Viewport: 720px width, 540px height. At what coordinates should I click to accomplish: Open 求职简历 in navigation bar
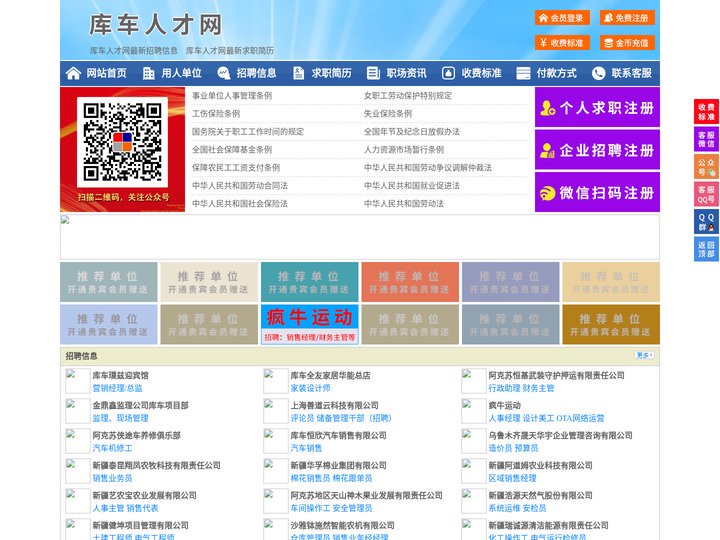(332, 73)
